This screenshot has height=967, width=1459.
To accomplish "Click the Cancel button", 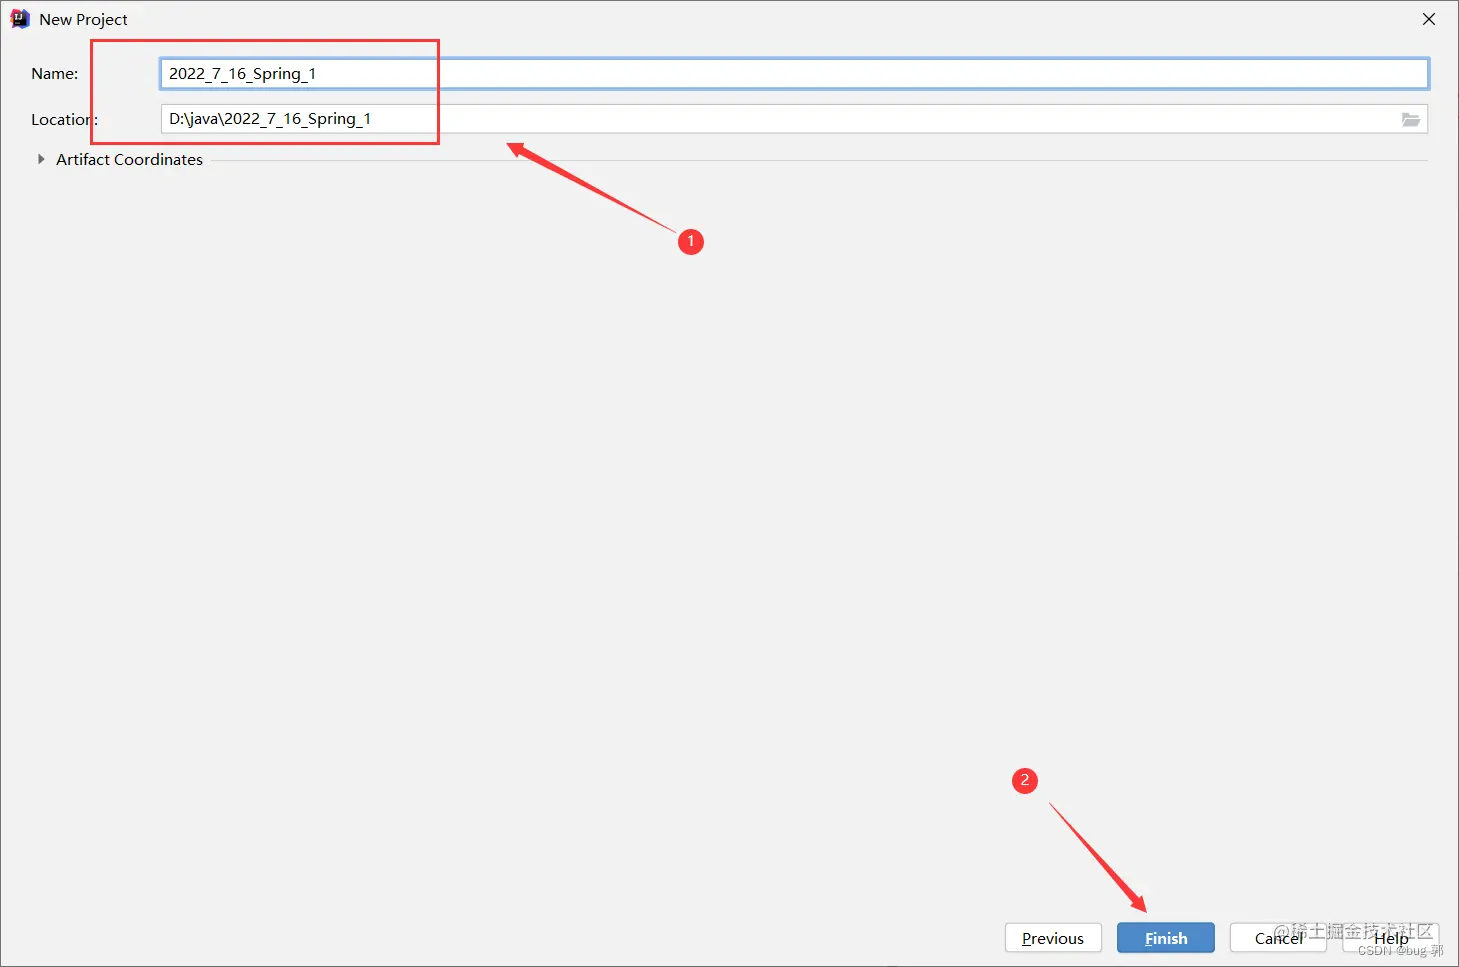I will (1278, 938).
